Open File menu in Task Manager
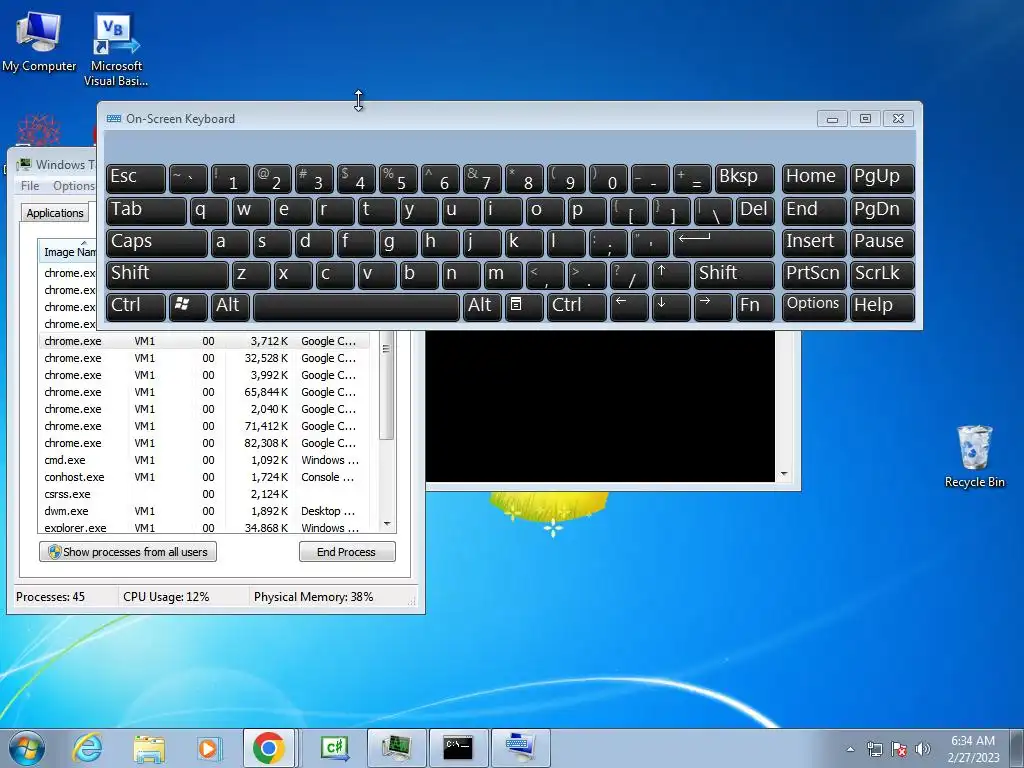 click(30, 186)
